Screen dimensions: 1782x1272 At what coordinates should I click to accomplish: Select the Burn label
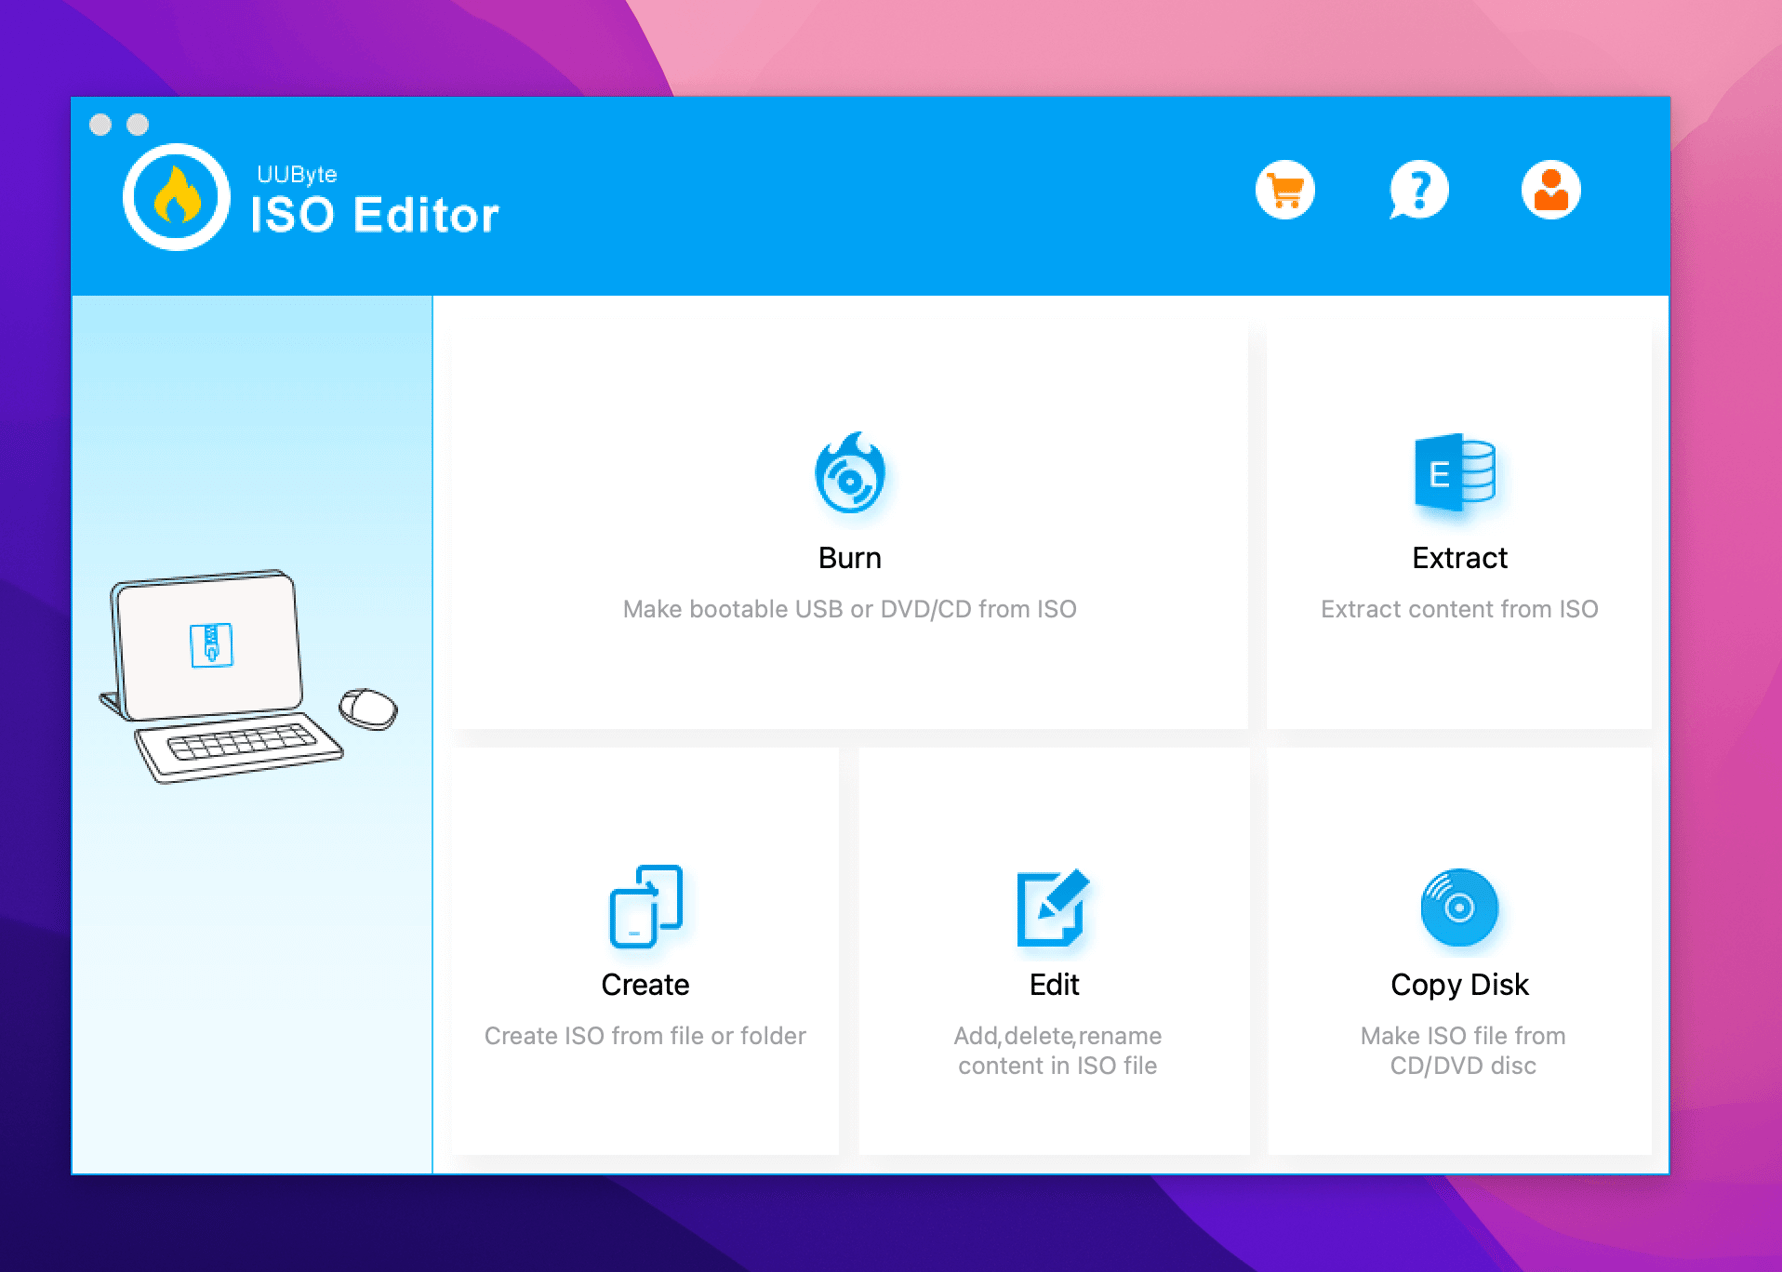pos(850,558)
